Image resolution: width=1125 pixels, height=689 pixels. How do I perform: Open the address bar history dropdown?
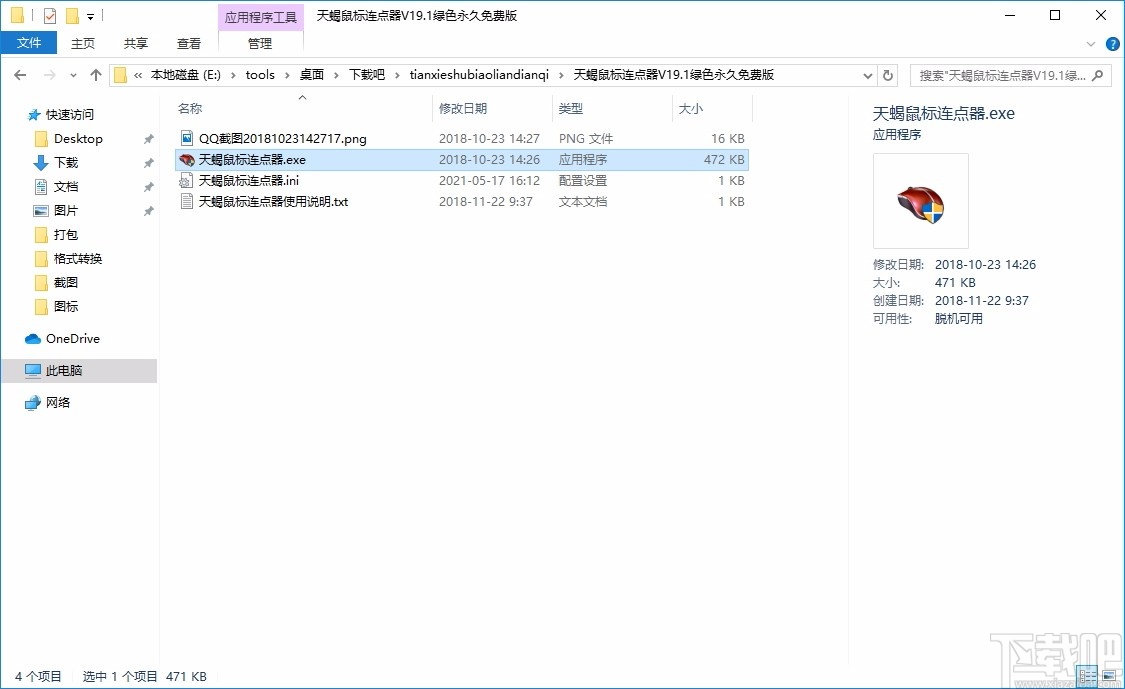coord(867,74)
